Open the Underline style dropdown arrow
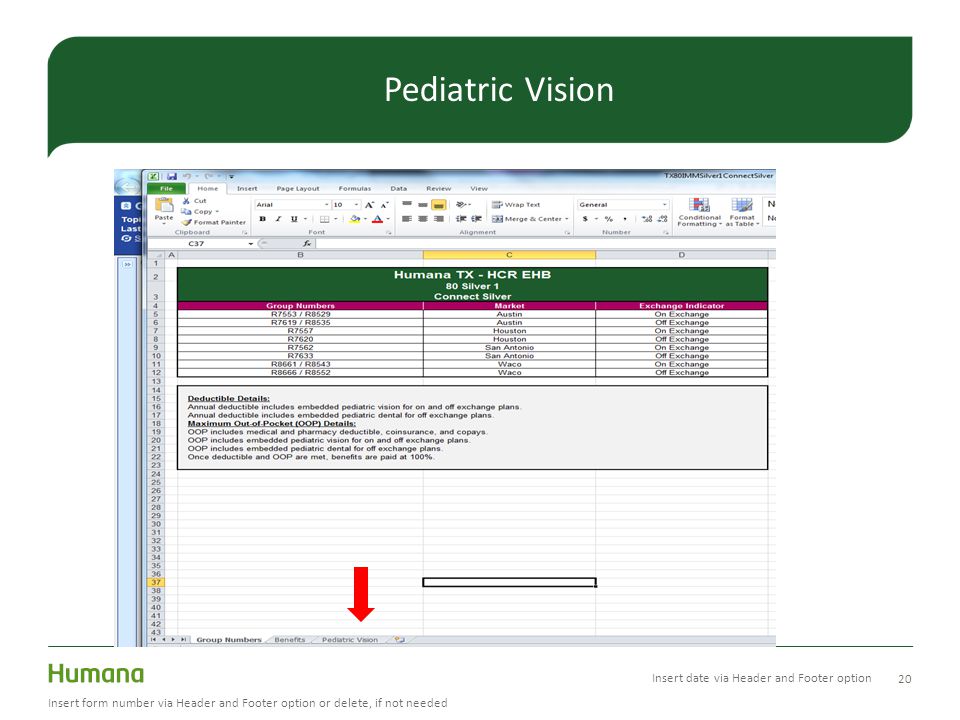Screen dimensions: 960x720 pos(305,219)
